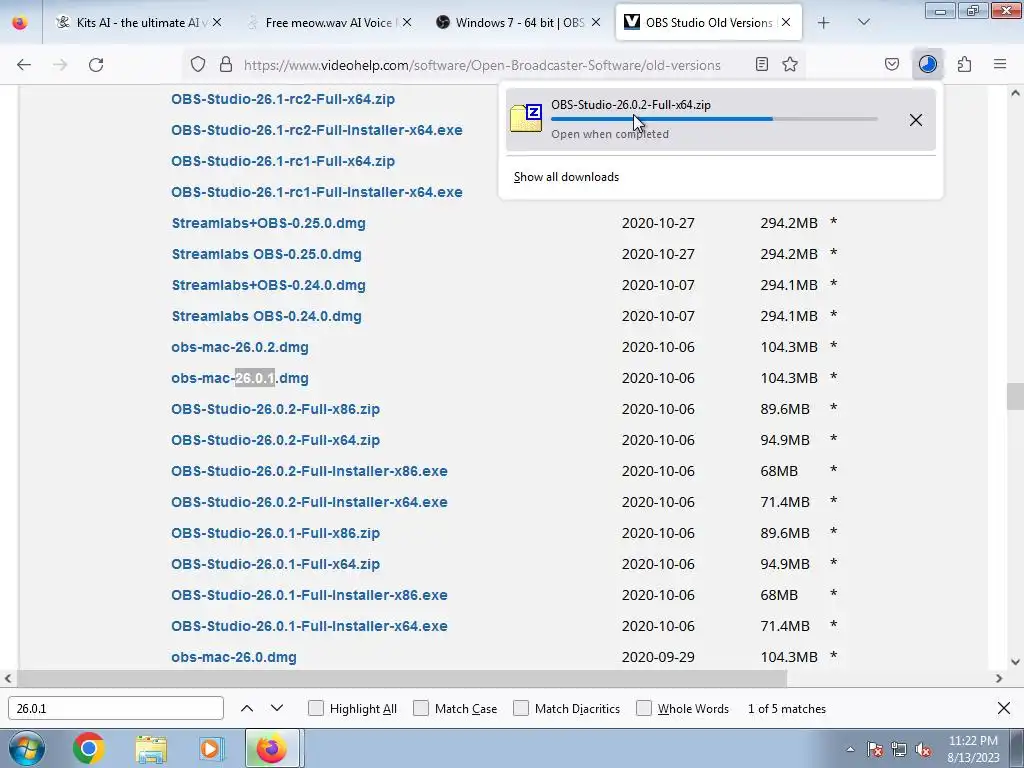
Task: Click the OBS-Studio-26.0.2-Full-x64.zip download entry
Action: point(720,120)
